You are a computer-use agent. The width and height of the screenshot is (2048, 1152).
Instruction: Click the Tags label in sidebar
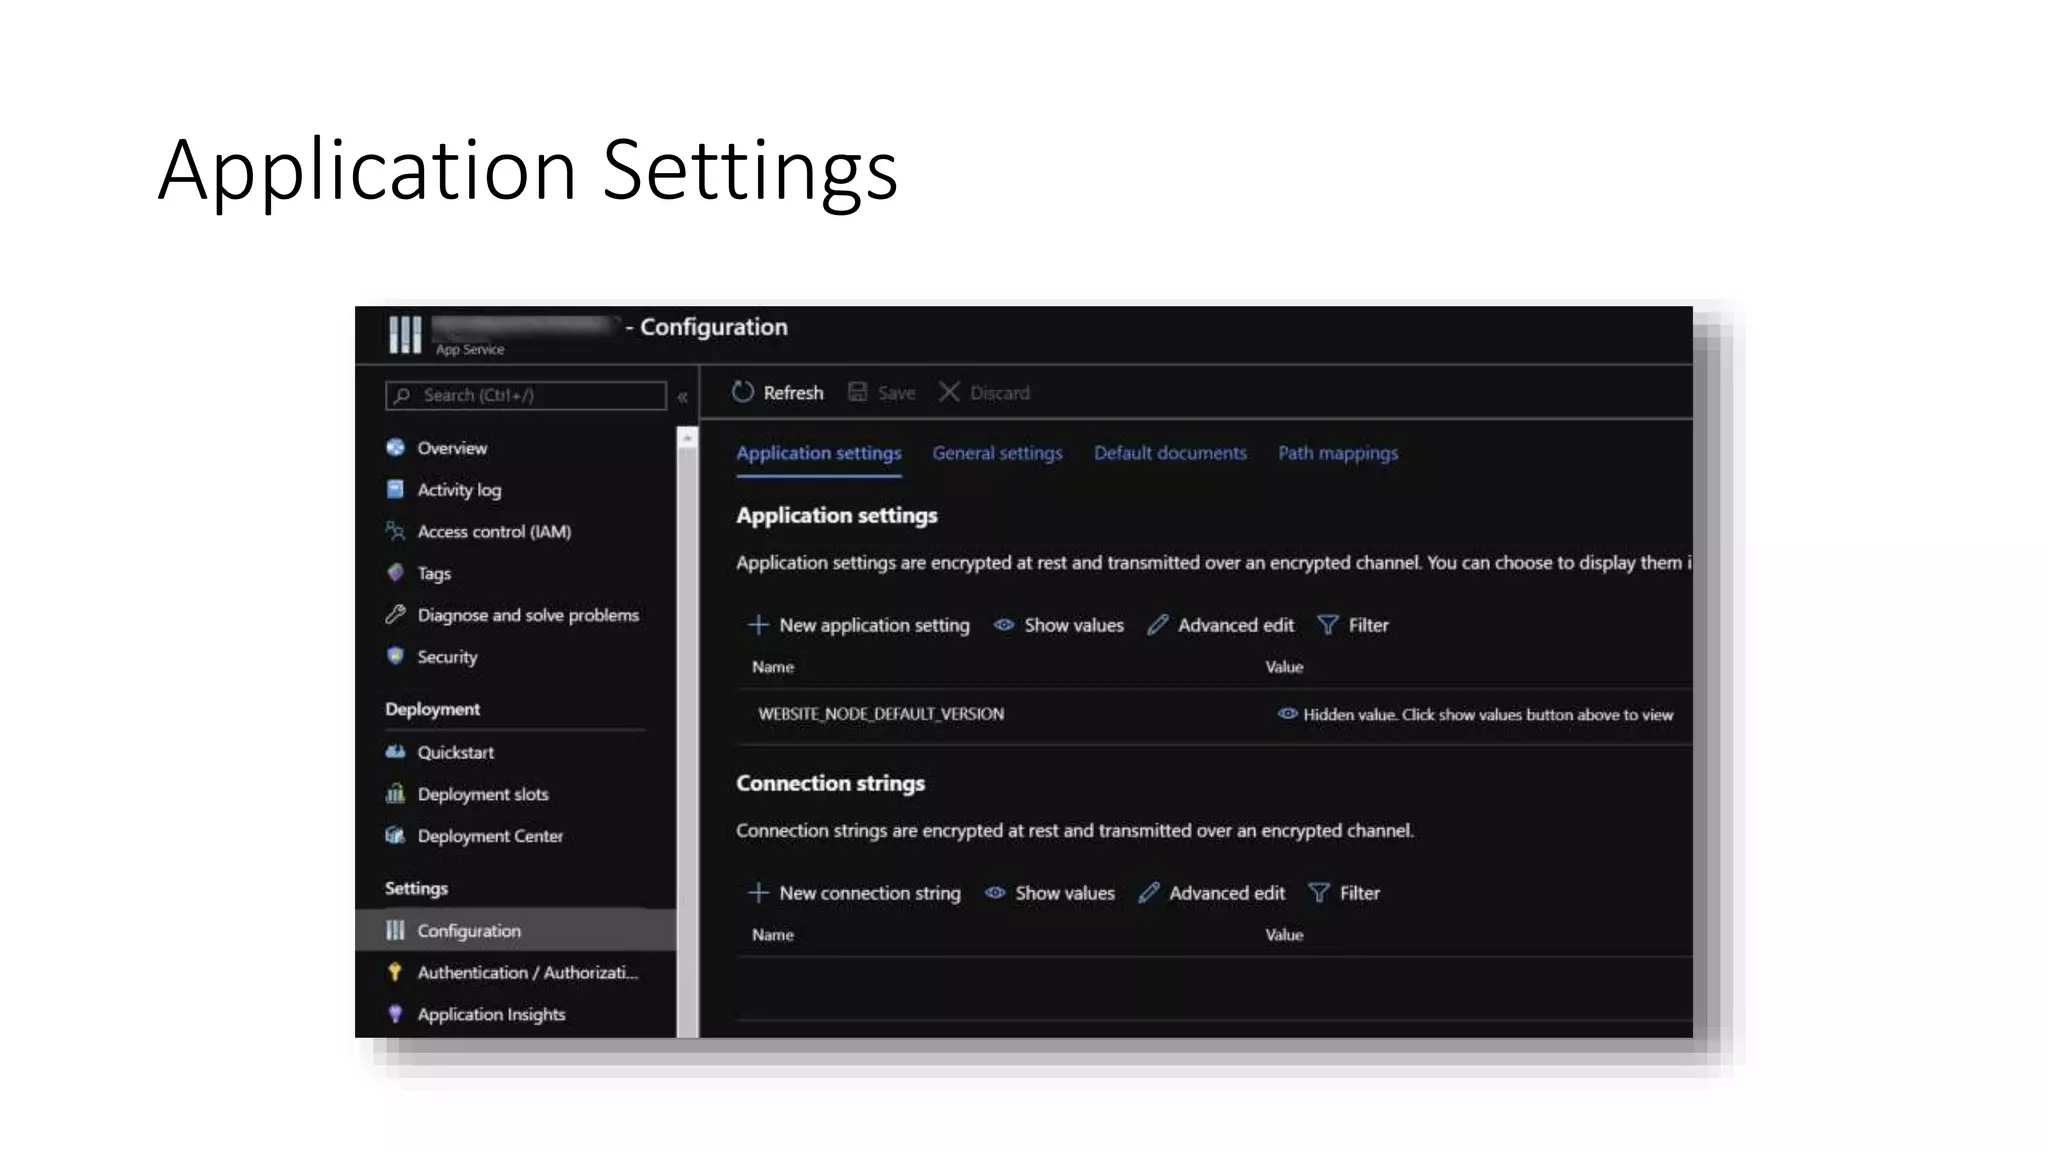(x=434, y=574)
